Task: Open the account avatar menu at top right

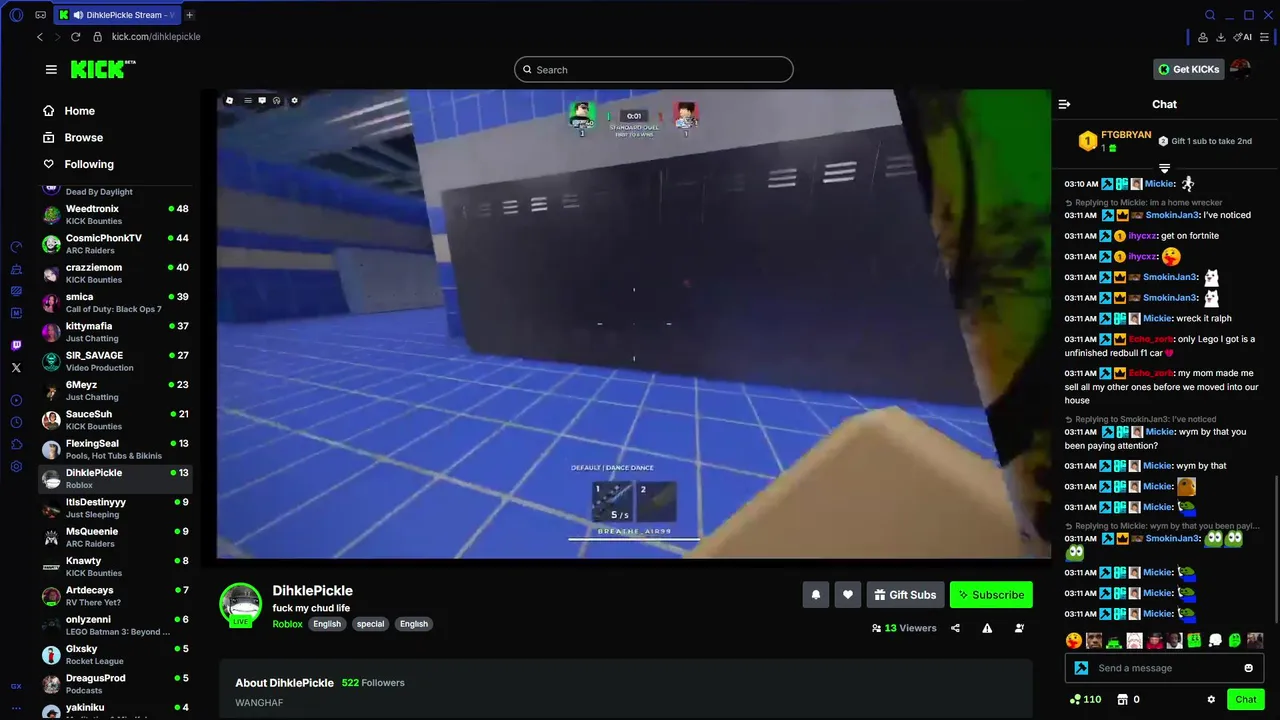Action: (x=1240, y=69)
